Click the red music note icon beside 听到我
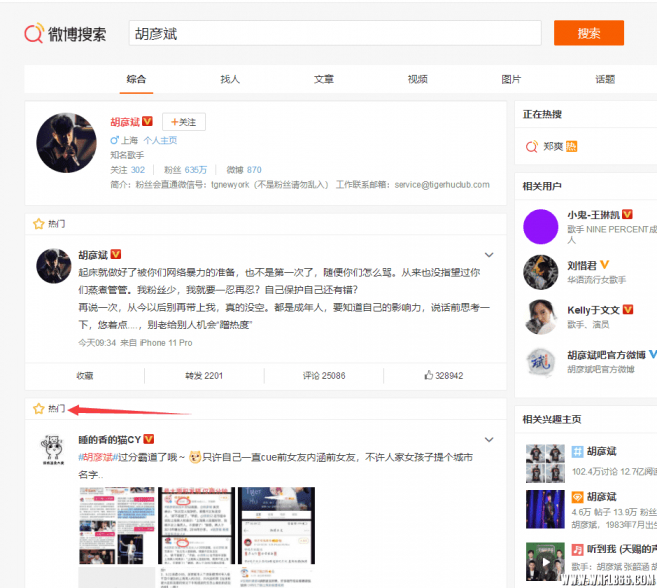657x588 pixels. pos(577,549)
